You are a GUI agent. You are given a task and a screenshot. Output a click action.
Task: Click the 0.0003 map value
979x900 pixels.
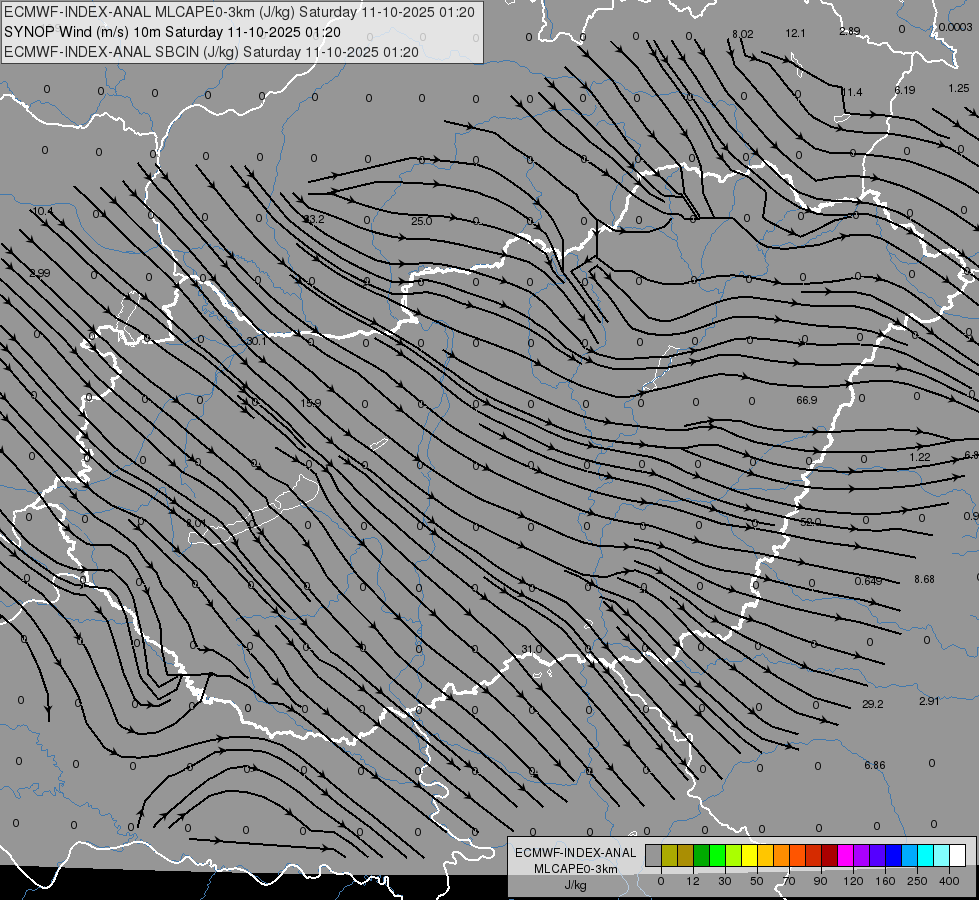click(x=955, y=27)
